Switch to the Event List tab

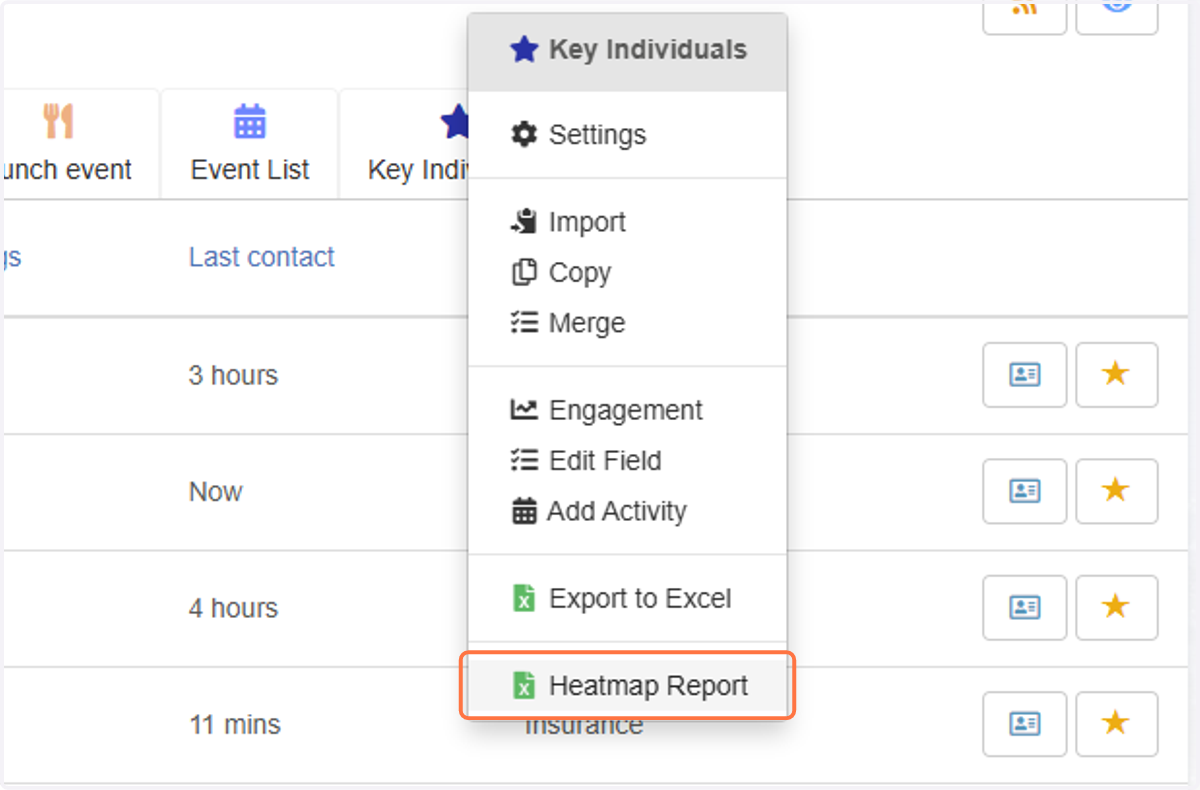click(250, 144)
